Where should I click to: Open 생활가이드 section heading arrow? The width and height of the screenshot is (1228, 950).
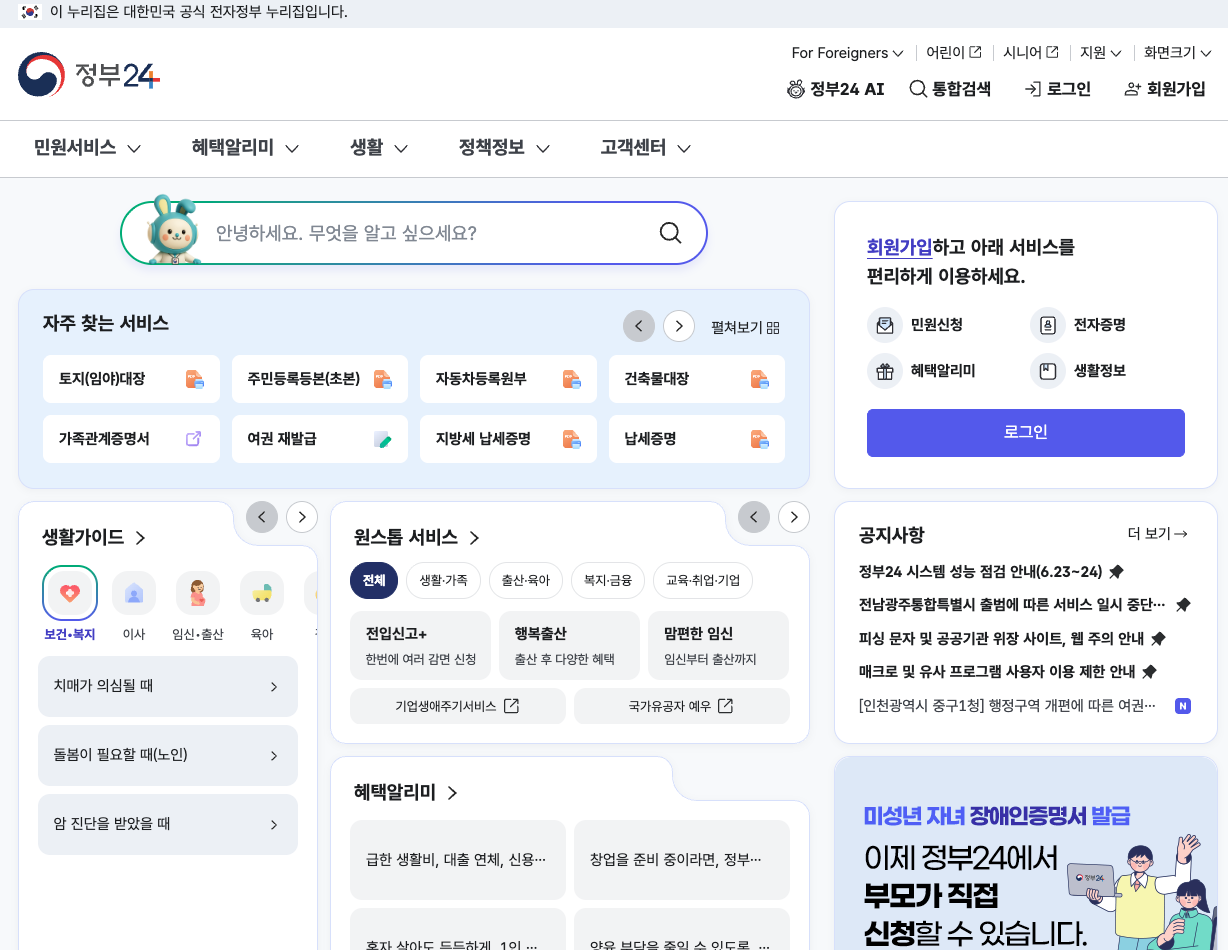[140, 538]
